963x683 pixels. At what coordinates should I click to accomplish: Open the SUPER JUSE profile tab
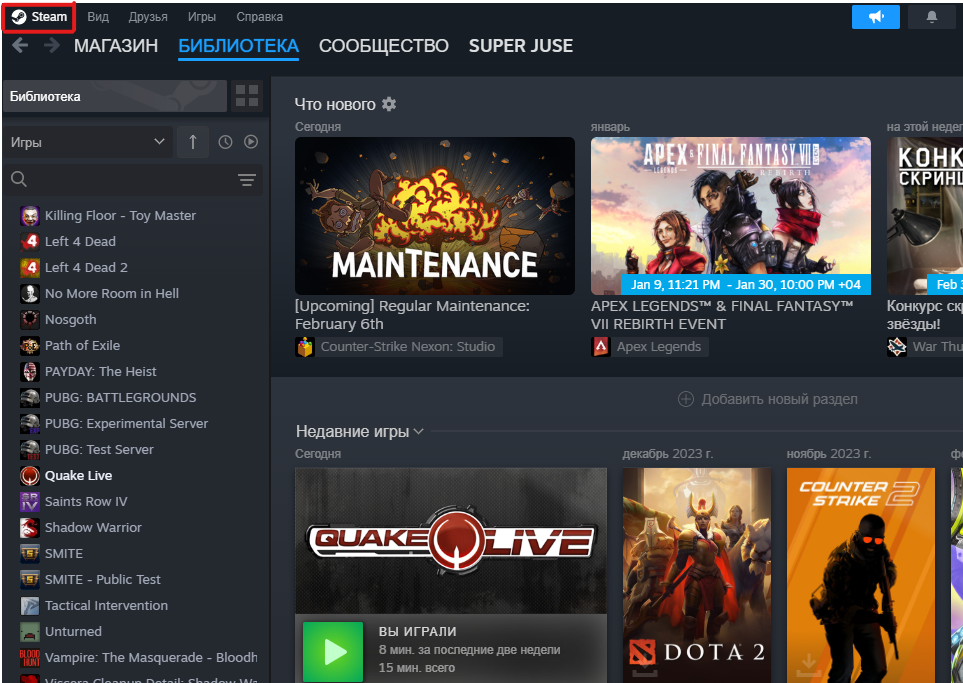point(521,45)
